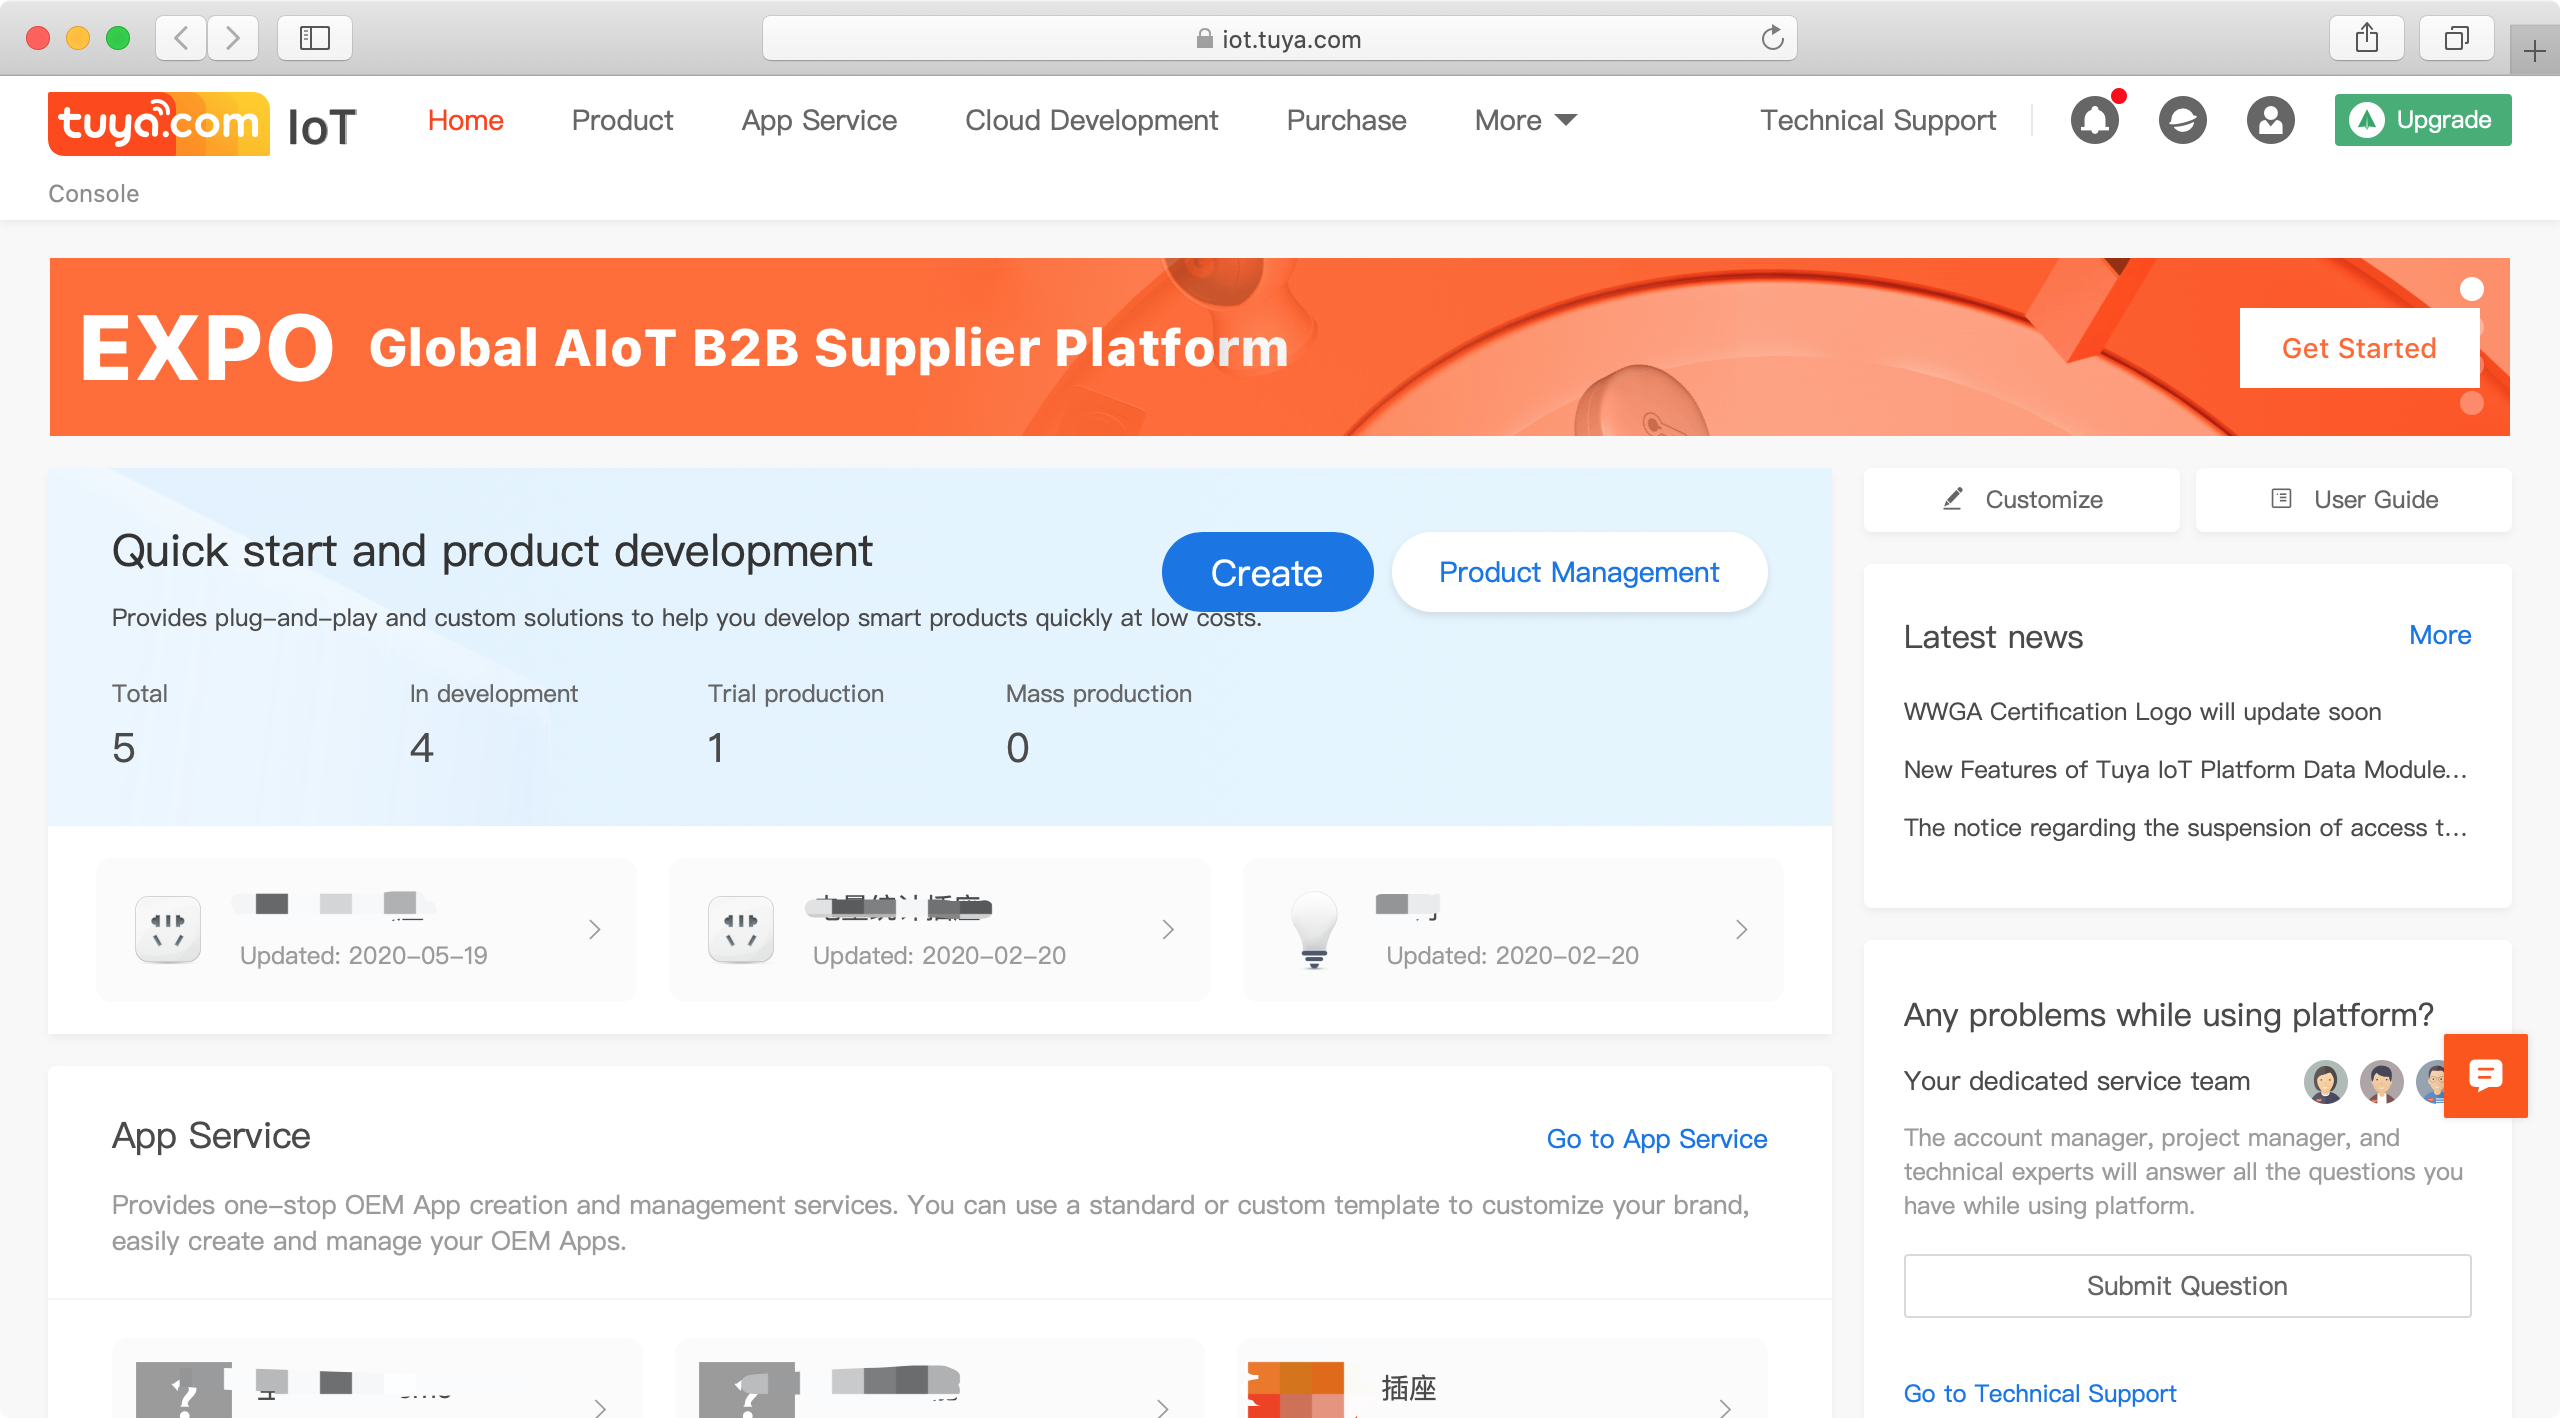Click the Total count 5
This screenshot has height=1418, width=2560.
point(123,748)
